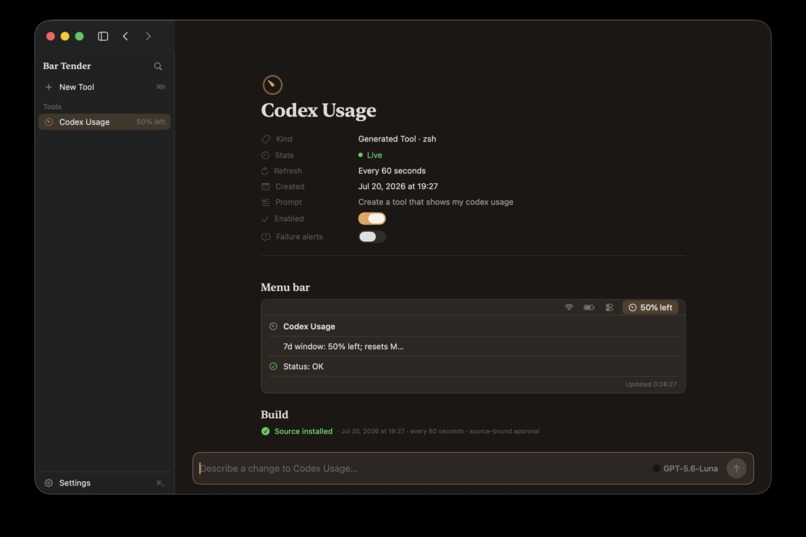Disable the Enabled toggle

[372, 218]
